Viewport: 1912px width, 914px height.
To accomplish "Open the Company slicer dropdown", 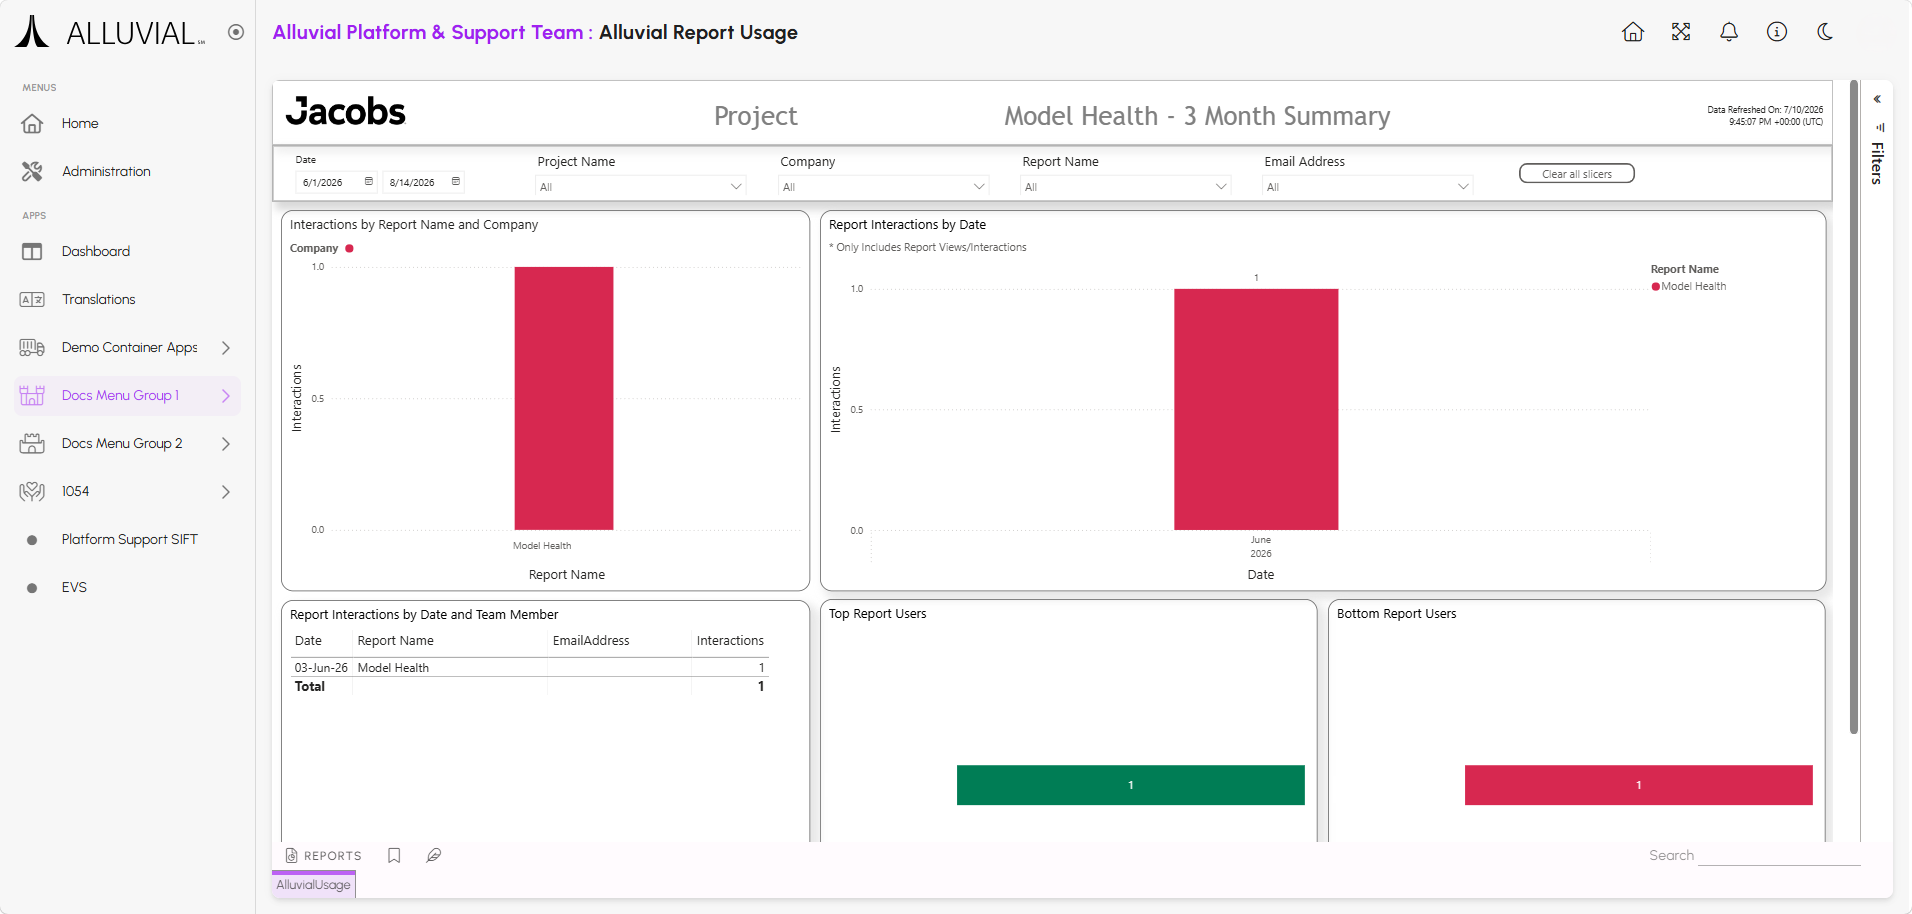I will pos(883,186).
